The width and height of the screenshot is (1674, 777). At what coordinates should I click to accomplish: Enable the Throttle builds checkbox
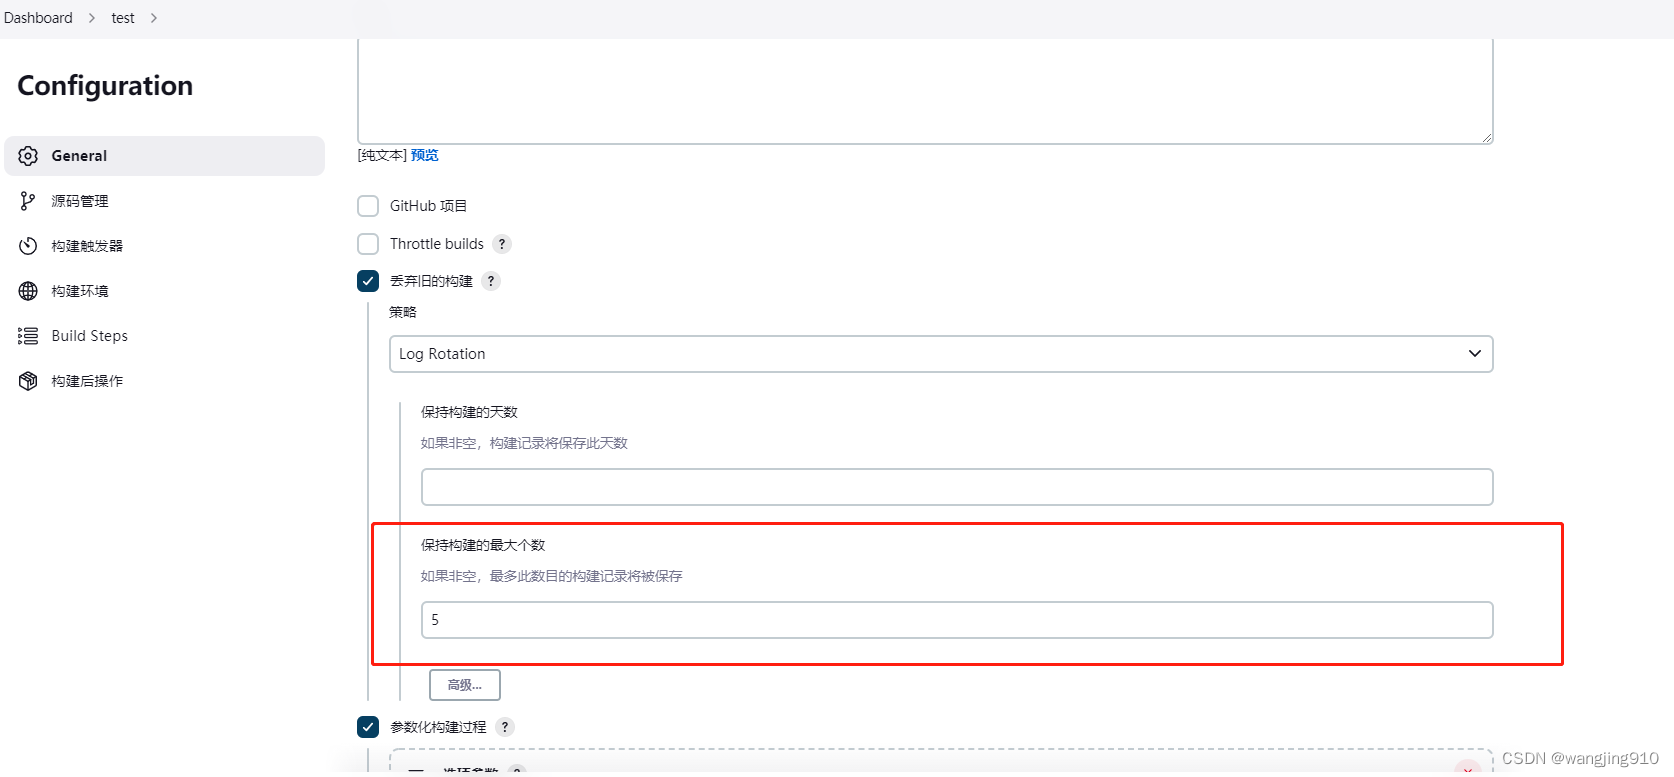368,244
